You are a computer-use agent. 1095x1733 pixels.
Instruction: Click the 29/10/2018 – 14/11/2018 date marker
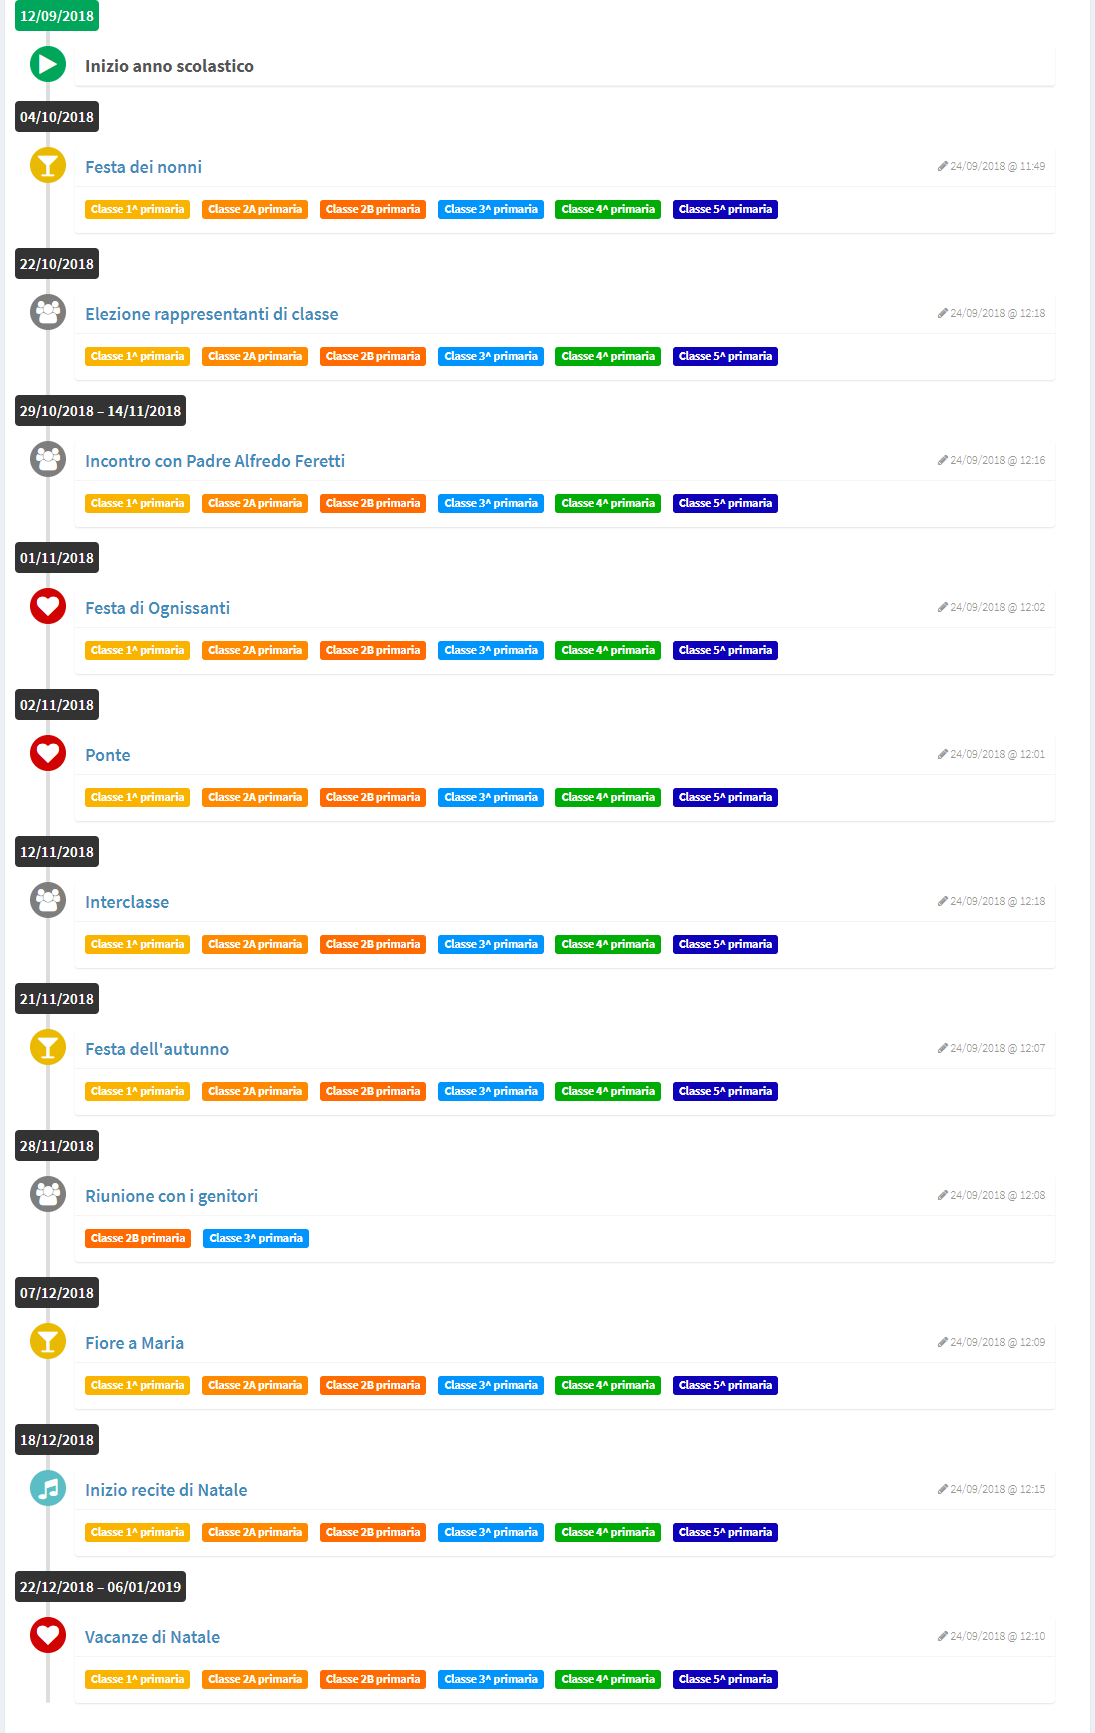coord(100,411)
